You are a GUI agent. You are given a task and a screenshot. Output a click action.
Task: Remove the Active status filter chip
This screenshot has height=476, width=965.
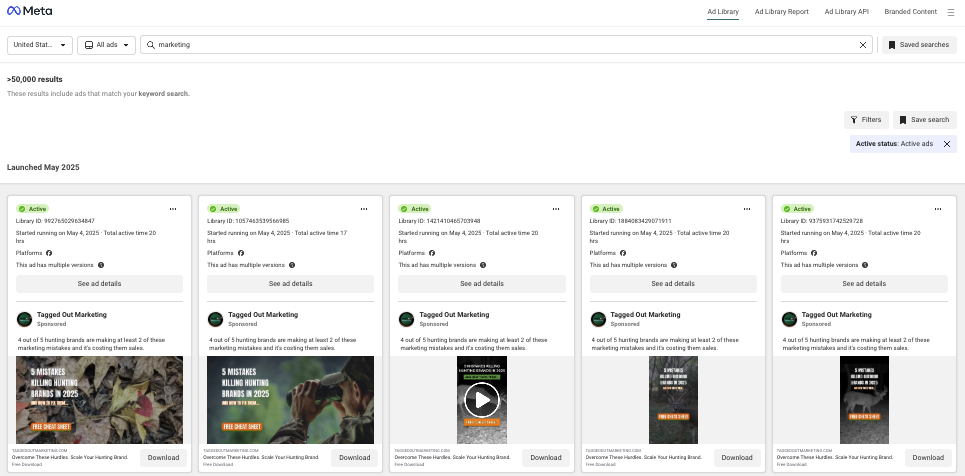point(947,144)
